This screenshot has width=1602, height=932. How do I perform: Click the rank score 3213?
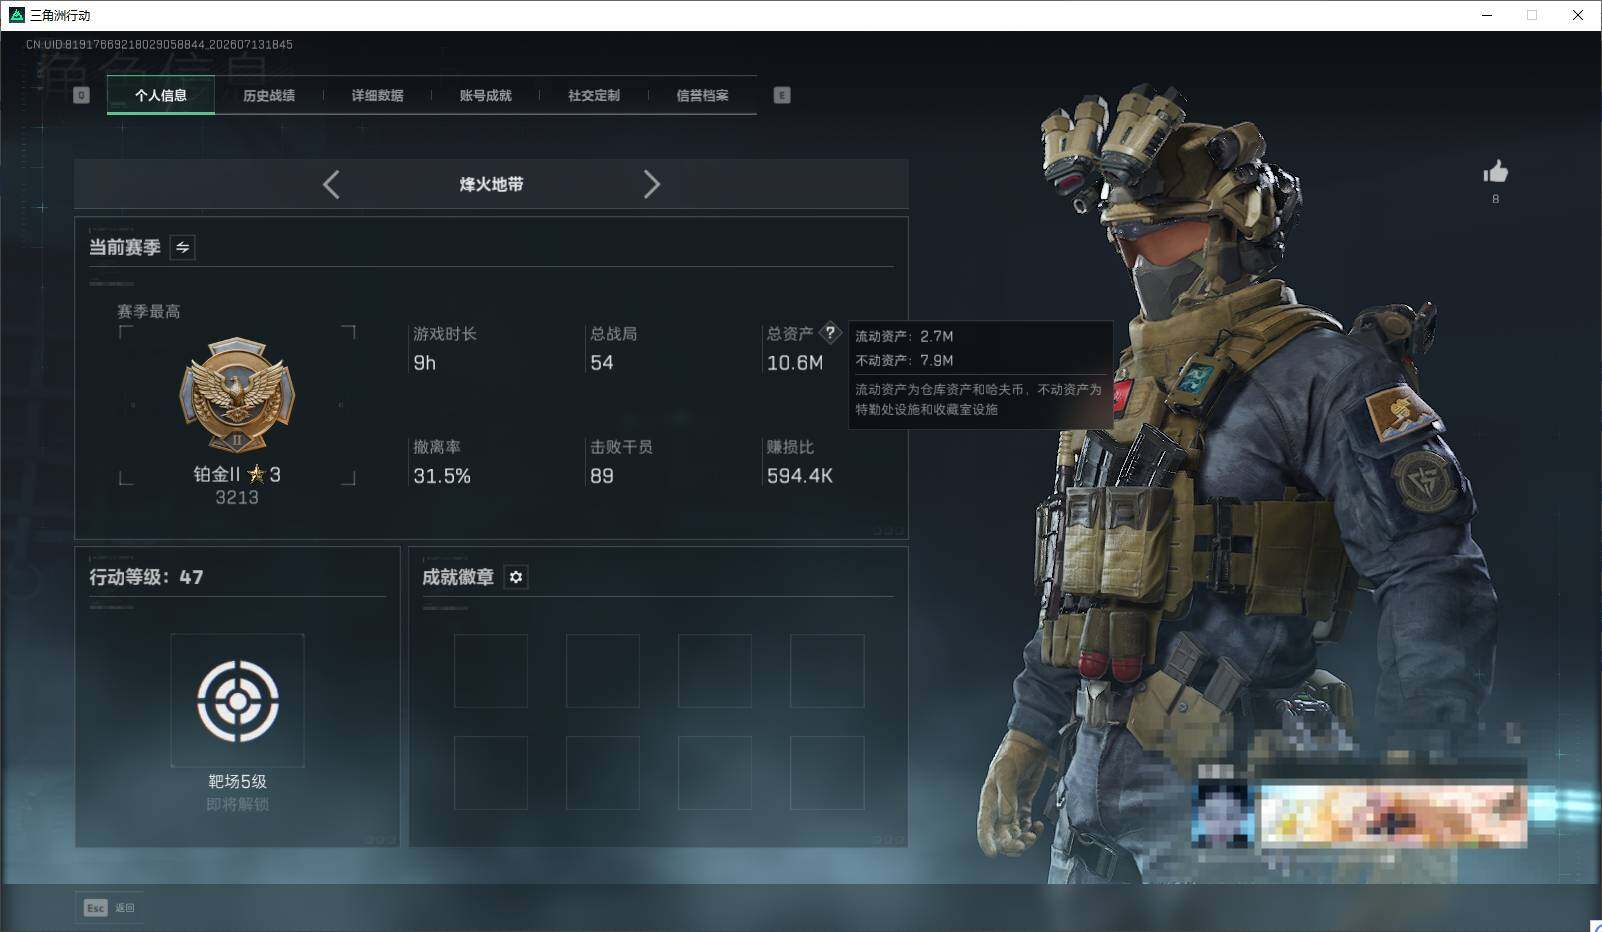pyautogui.click(x=237, y=497)
